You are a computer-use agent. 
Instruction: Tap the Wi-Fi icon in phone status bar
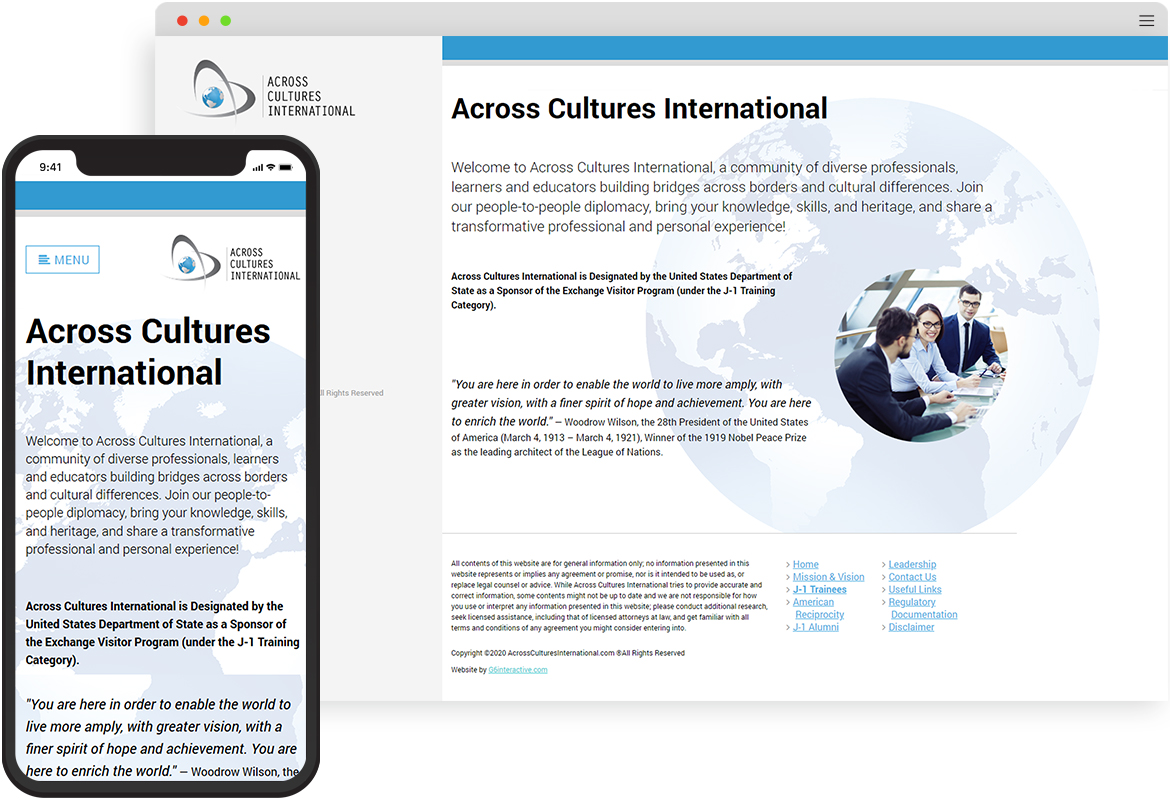271,167
